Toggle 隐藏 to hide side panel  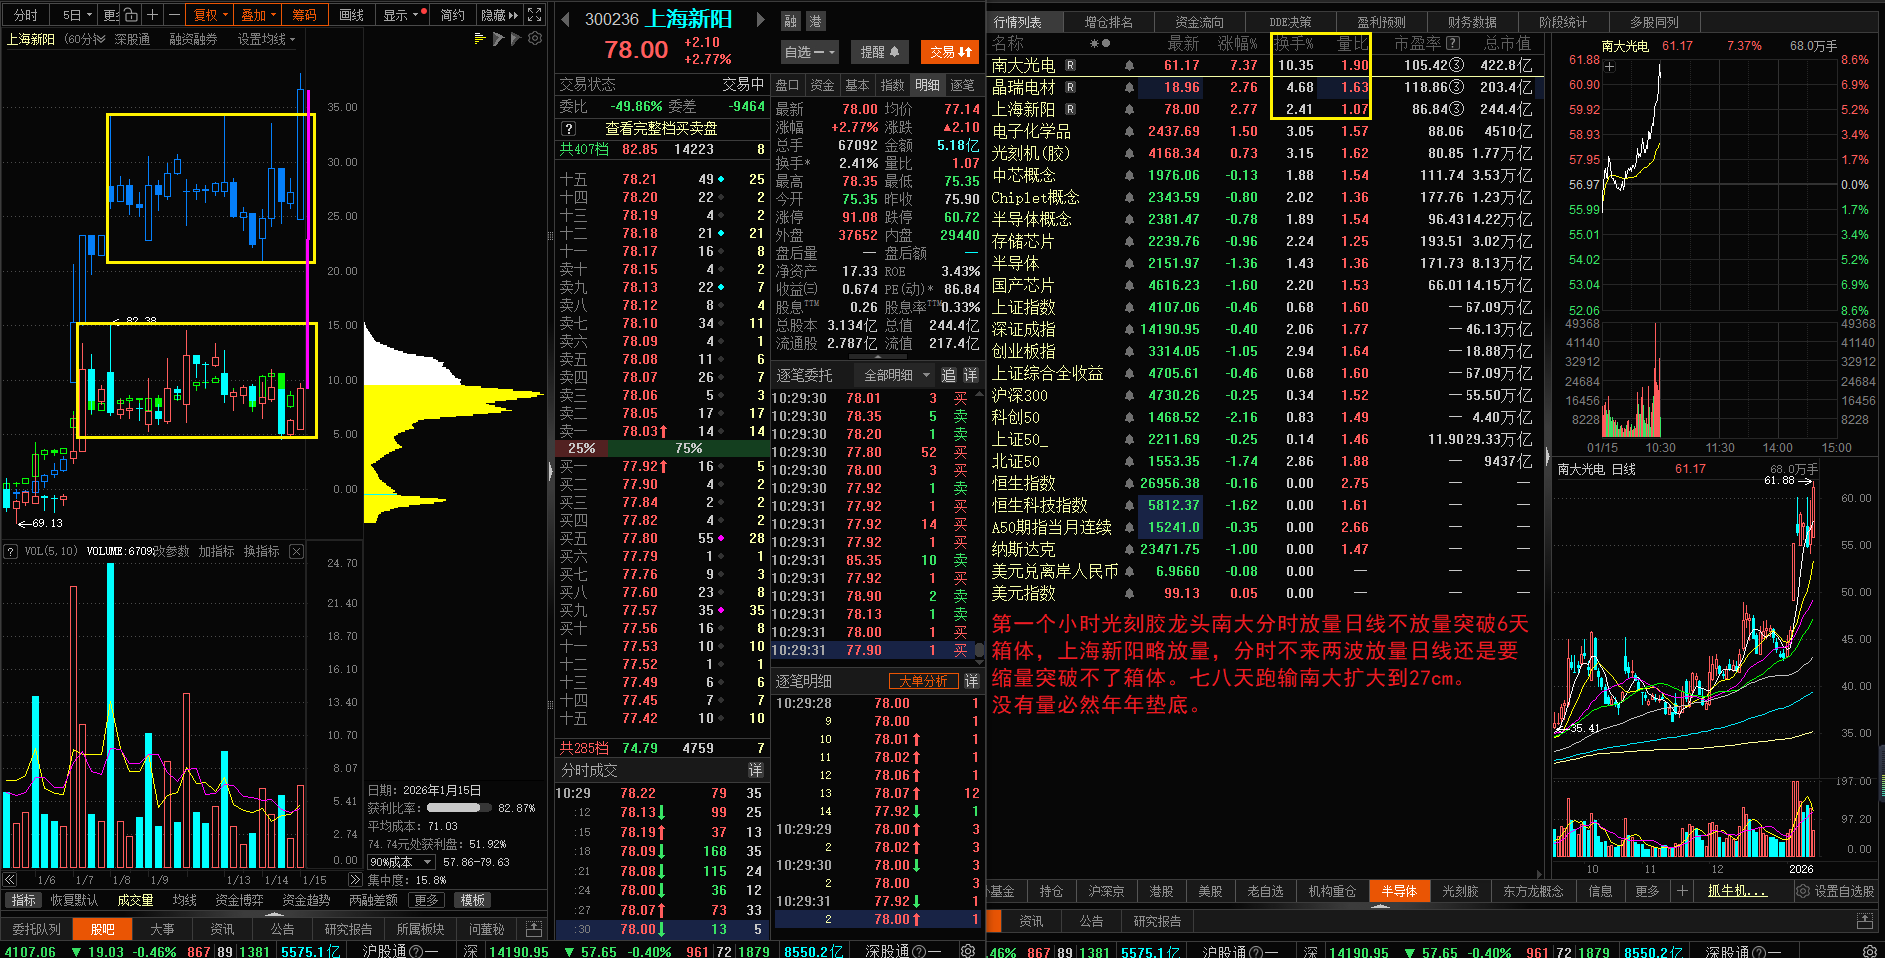(499, 15)
